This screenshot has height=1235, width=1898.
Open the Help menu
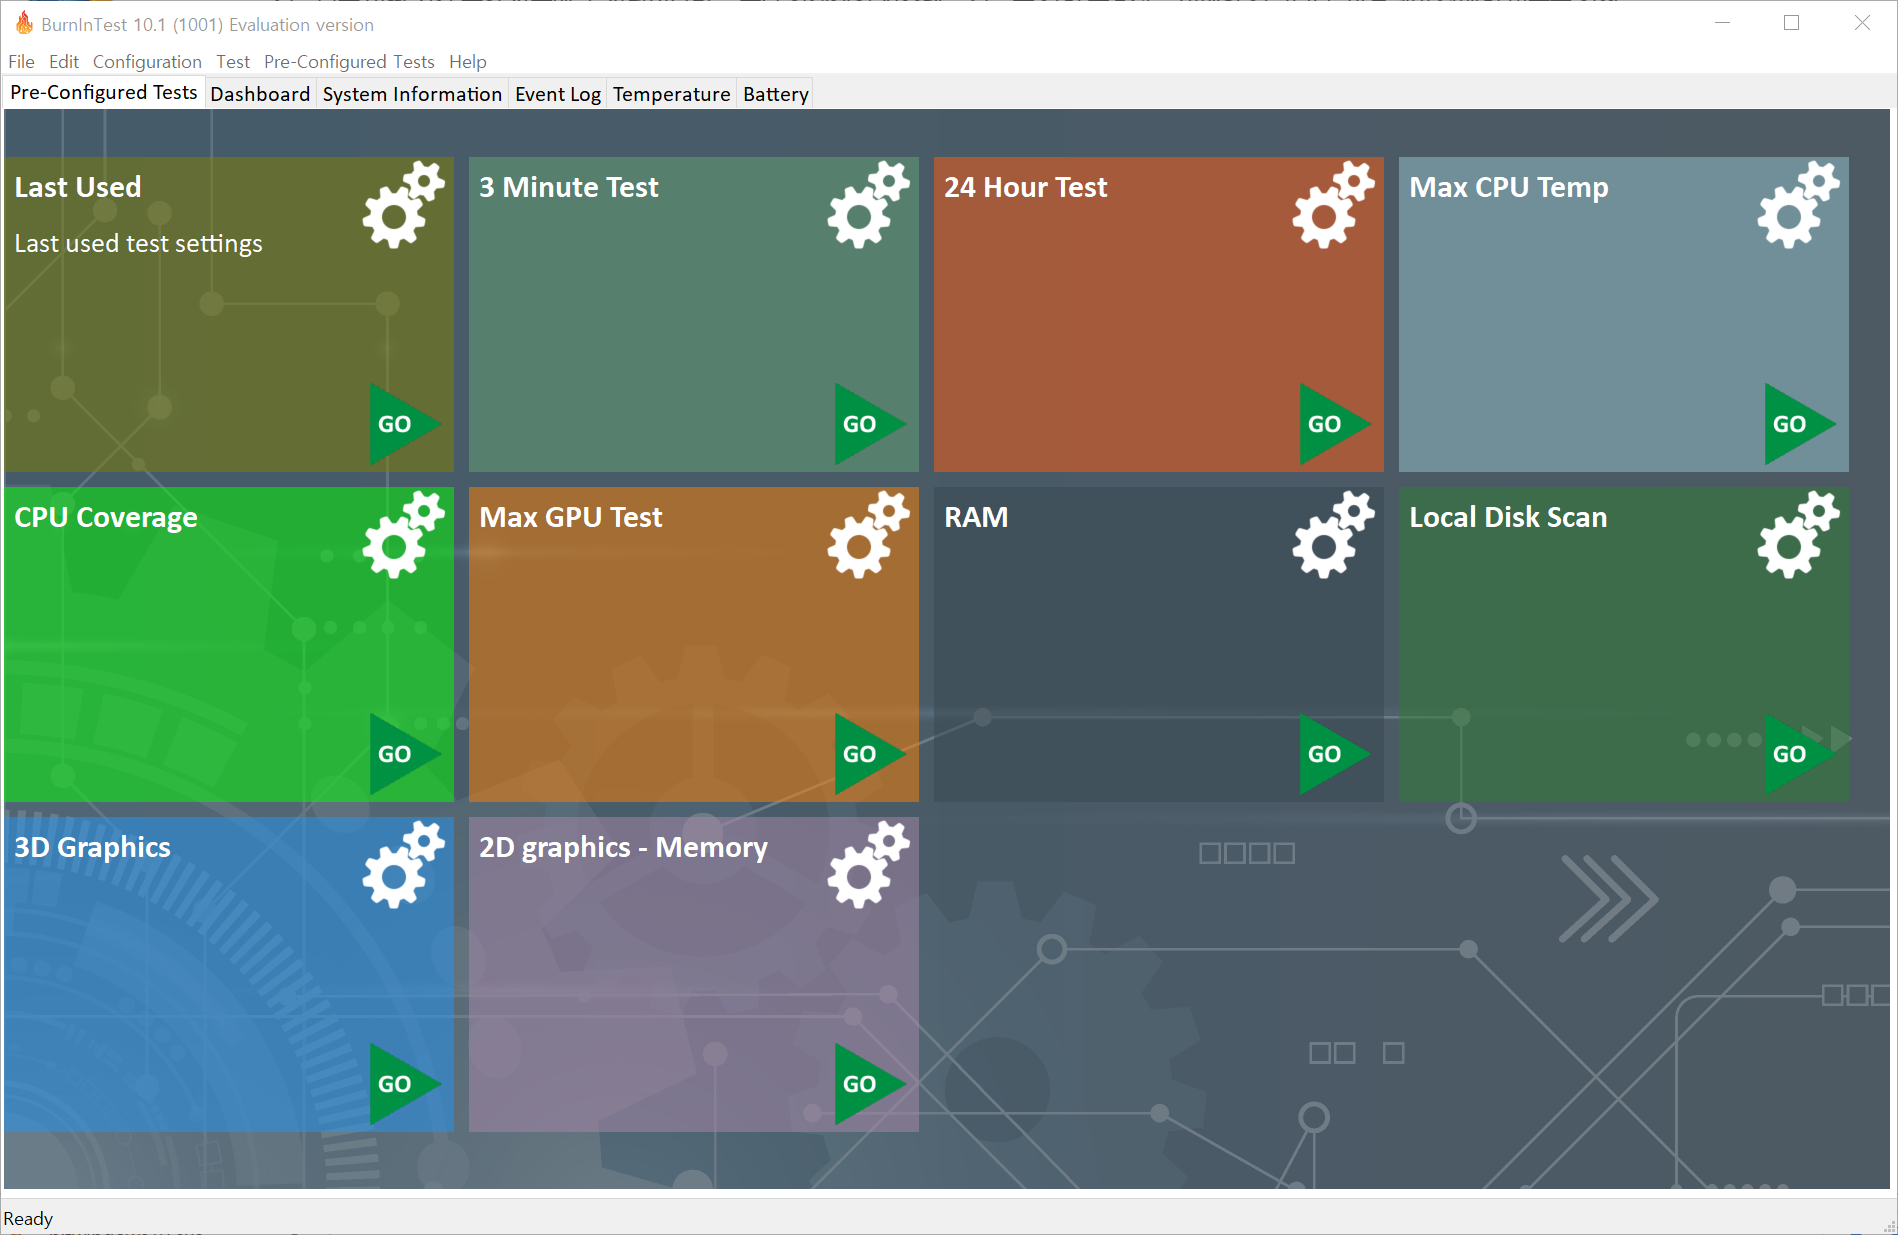click(468, 62)
